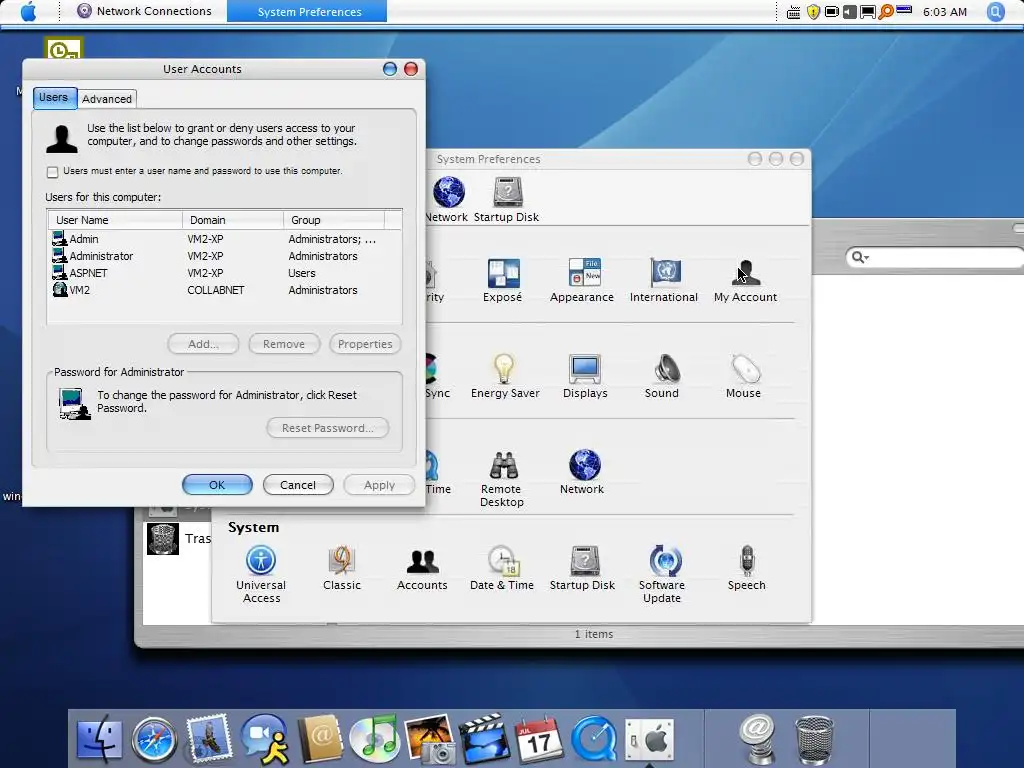Viewport: 1024px width, 768px height.
Task: Sort by the Group column header
Action: (x=334, y=220)
